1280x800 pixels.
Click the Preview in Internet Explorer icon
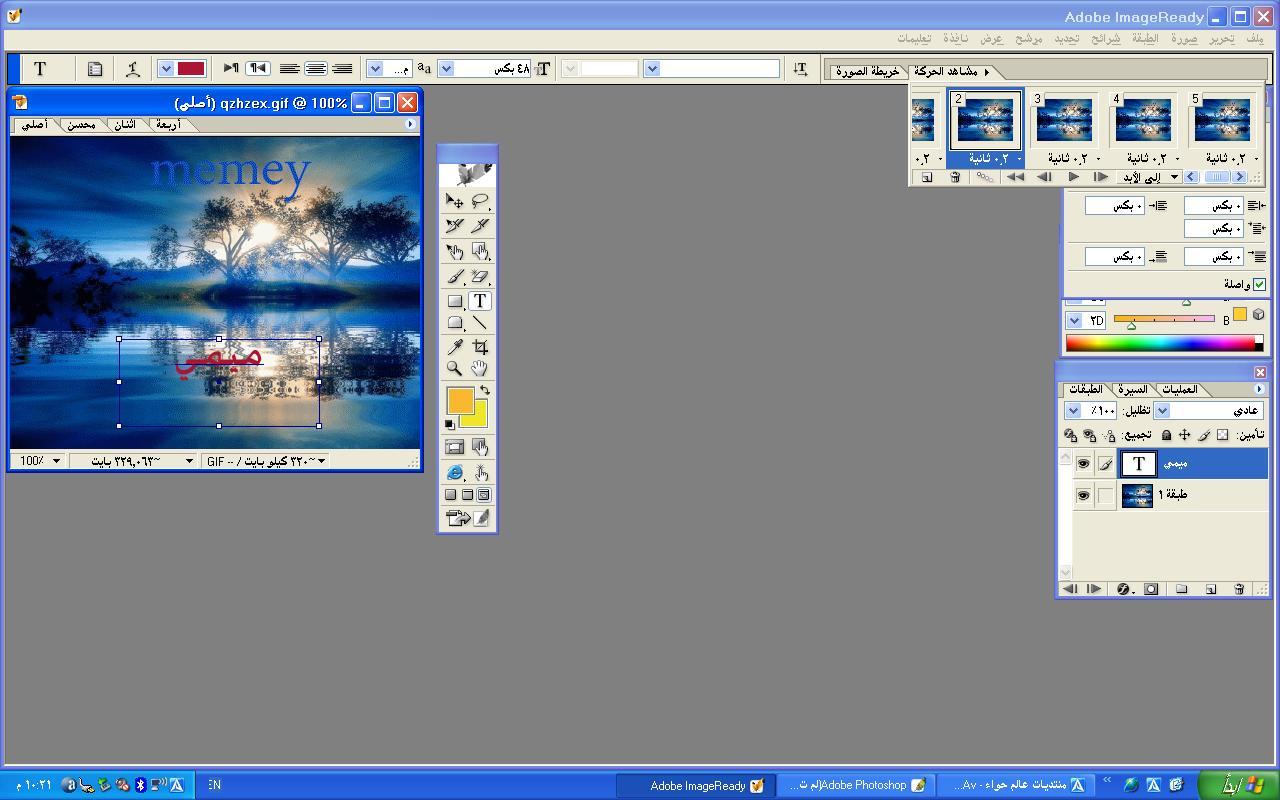(x=455, y=472)
